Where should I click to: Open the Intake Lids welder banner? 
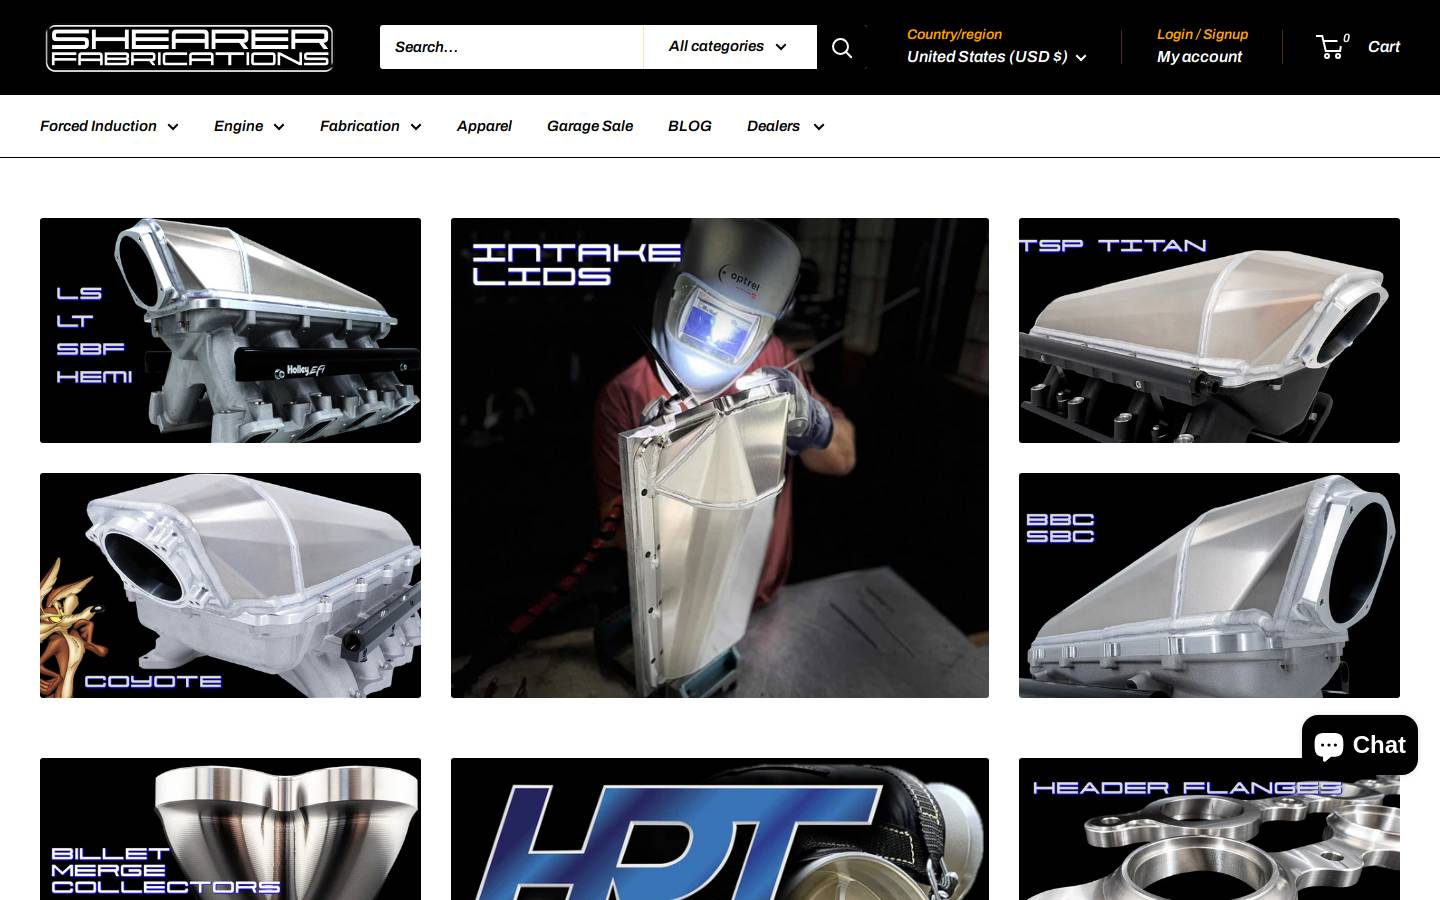coord(720,458)
